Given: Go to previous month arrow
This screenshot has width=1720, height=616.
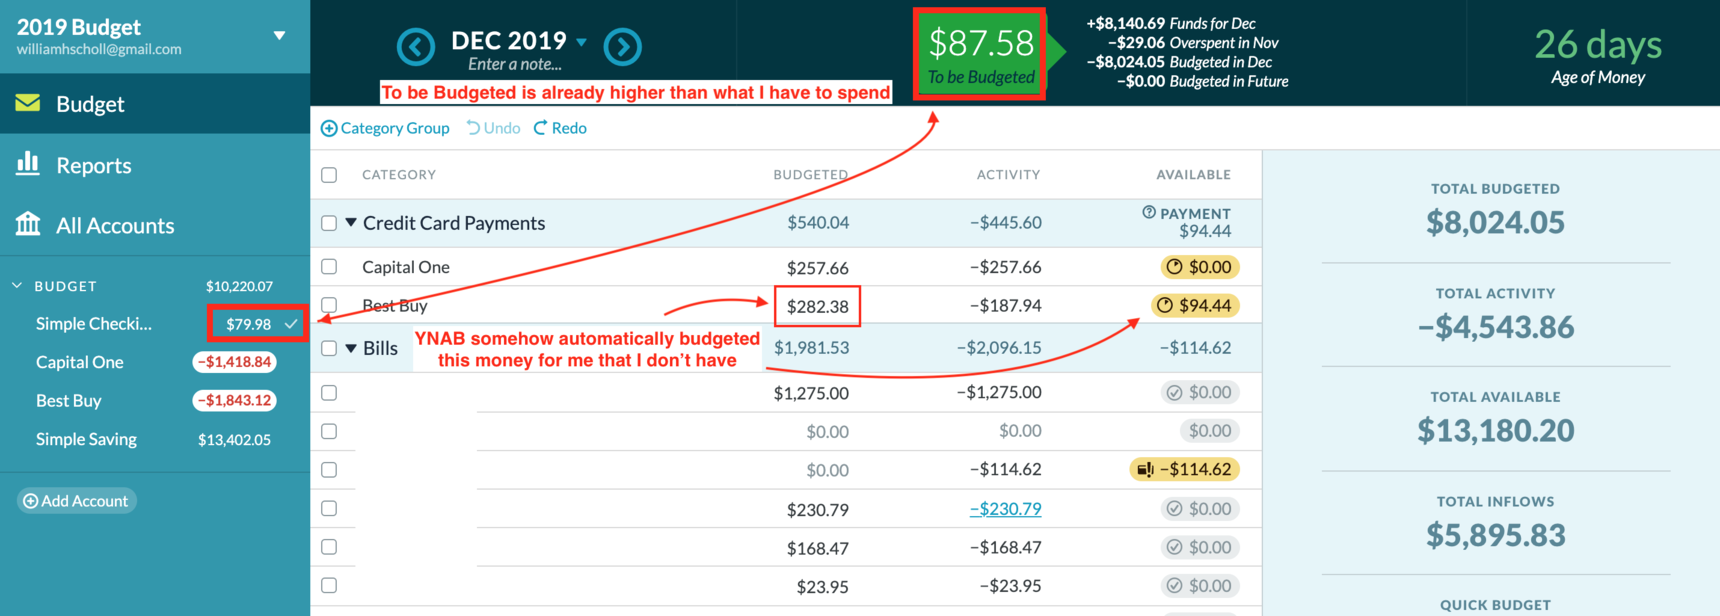Looking at the screenshot, I should pyautogui.click(x=416, y=46).
